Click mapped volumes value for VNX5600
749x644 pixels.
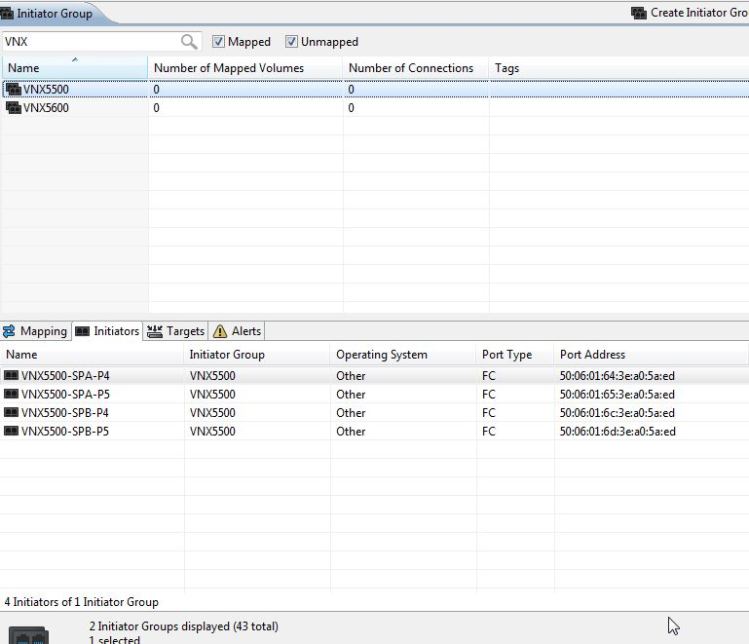coord(156,108)
